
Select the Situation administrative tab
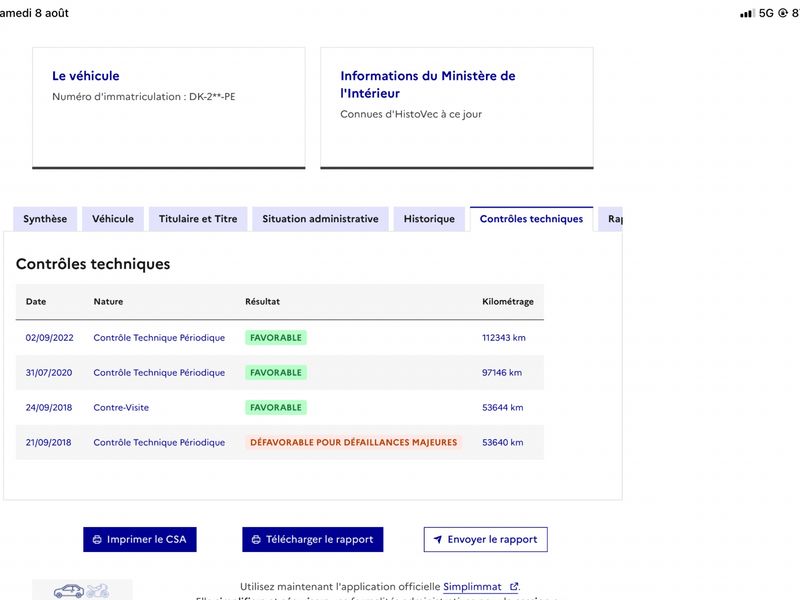(320, 219)
